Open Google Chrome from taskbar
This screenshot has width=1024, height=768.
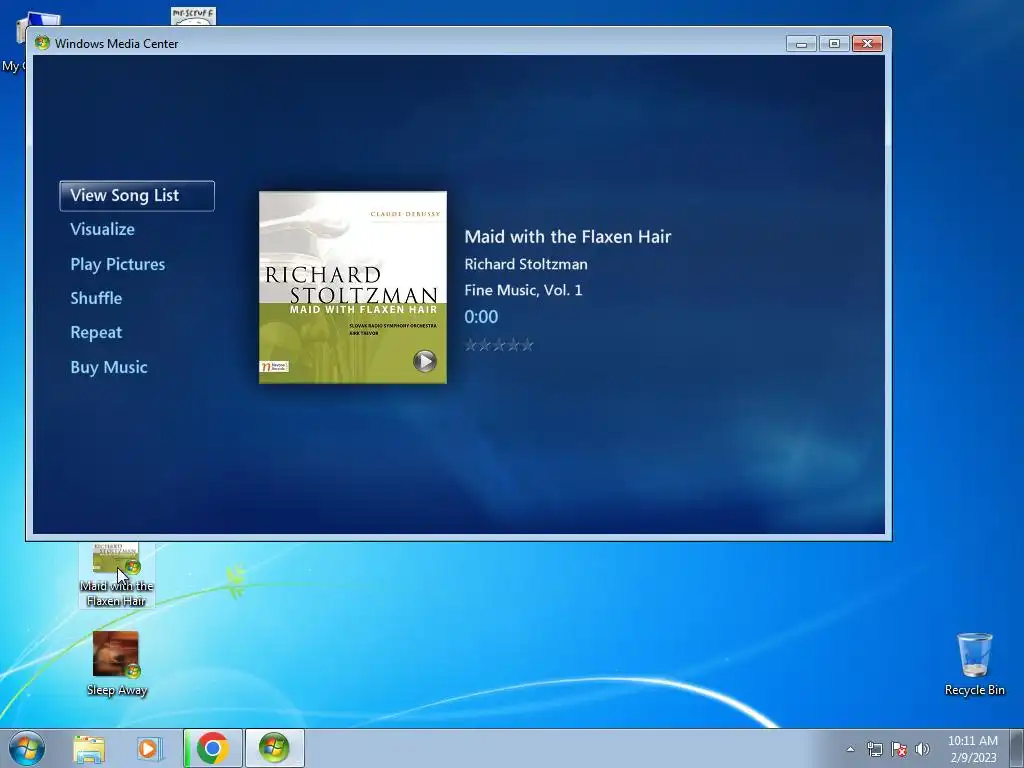pos(212,748)
